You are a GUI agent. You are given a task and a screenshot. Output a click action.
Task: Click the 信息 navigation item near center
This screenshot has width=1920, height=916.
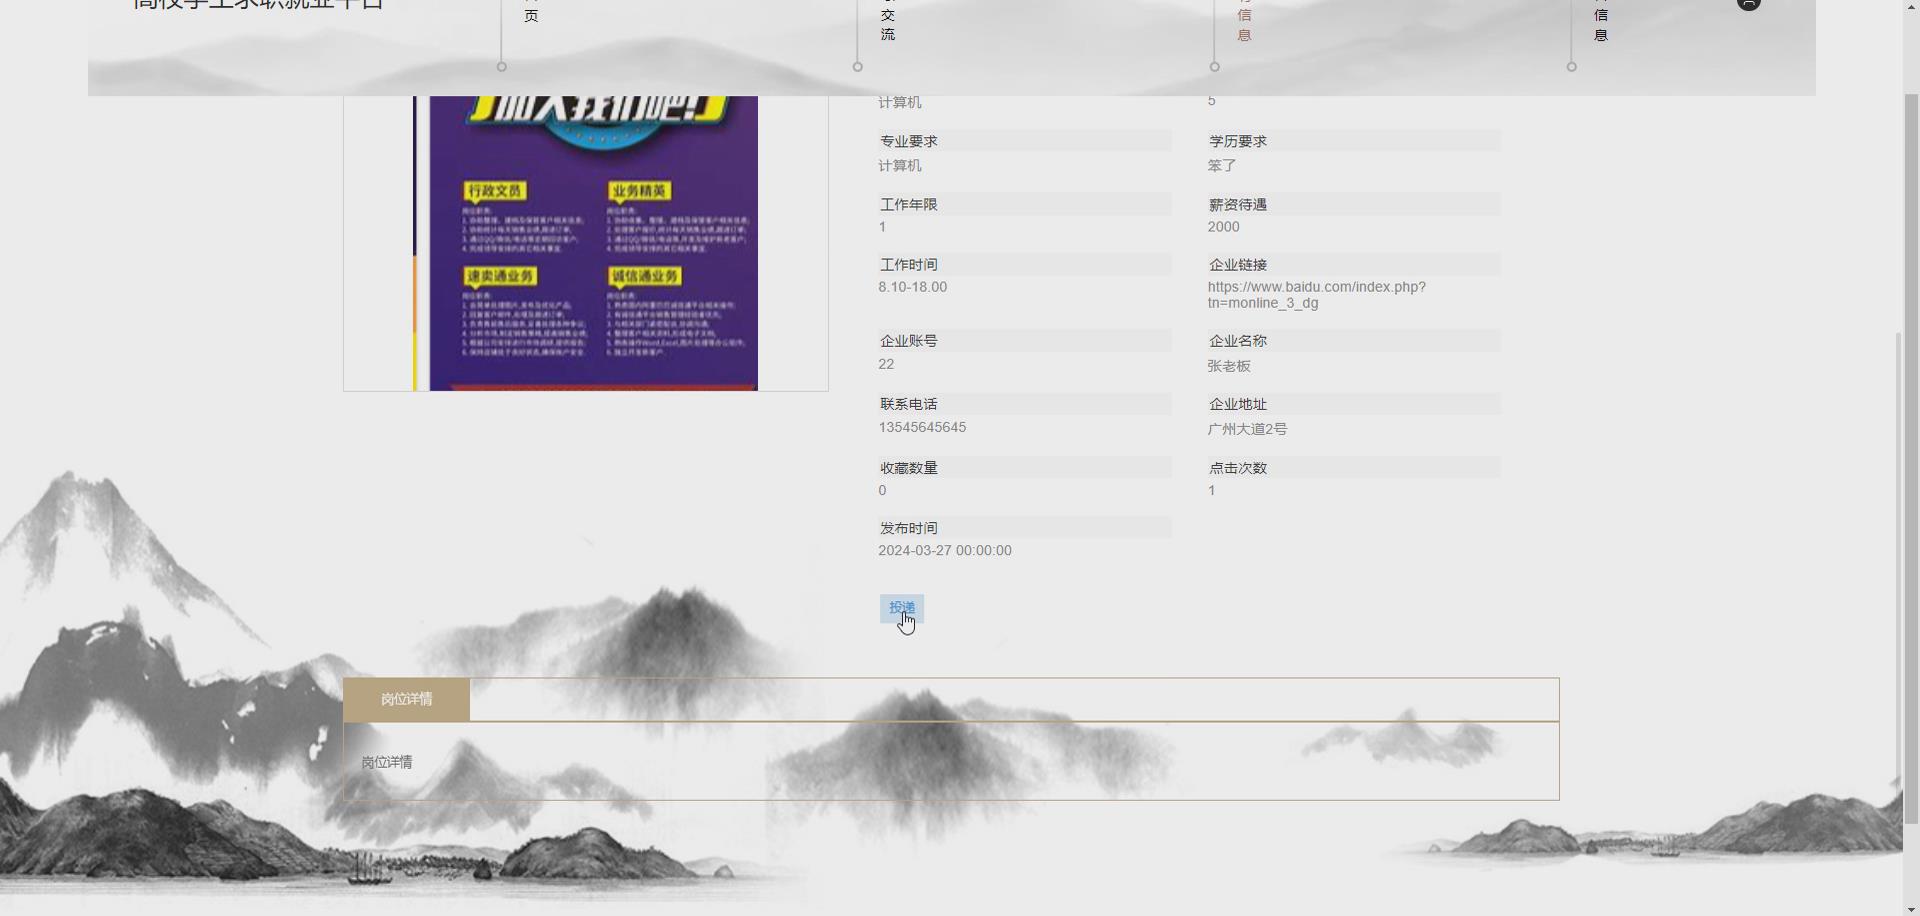coord(1242,24)
